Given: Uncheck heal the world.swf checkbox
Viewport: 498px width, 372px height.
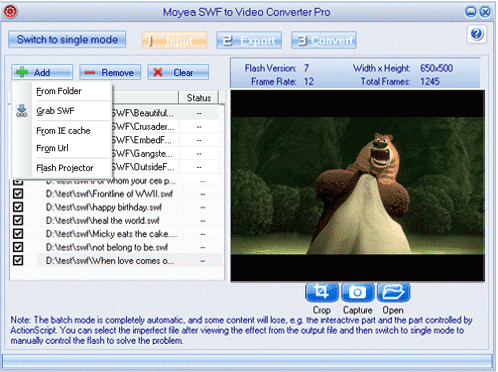Looking at the screenshot, I should pos(18,220).
